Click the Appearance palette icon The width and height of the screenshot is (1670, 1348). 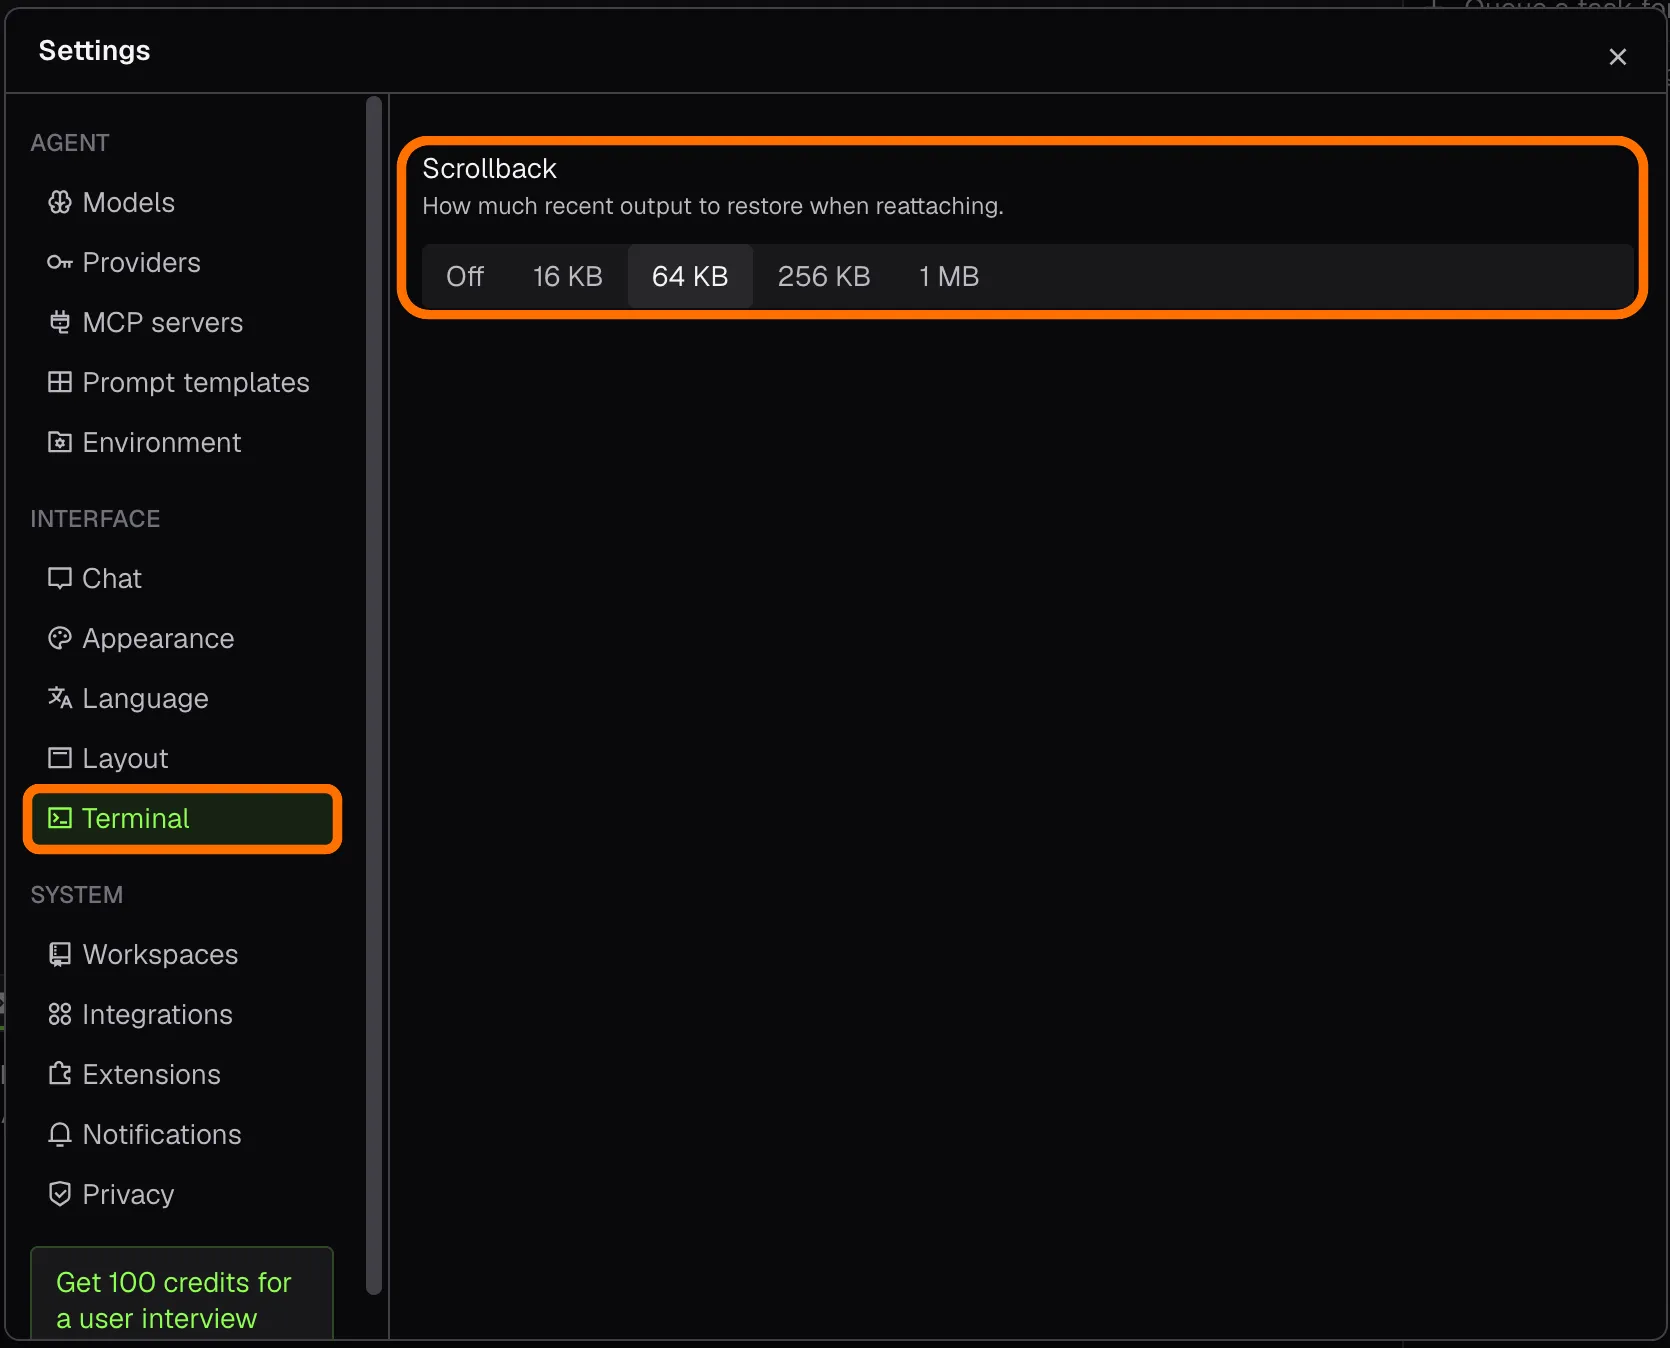coord(60,639)
